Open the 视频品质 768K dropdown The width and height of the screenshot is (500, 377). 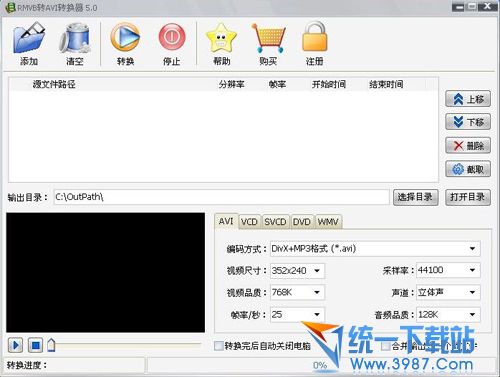click(297, 292)
